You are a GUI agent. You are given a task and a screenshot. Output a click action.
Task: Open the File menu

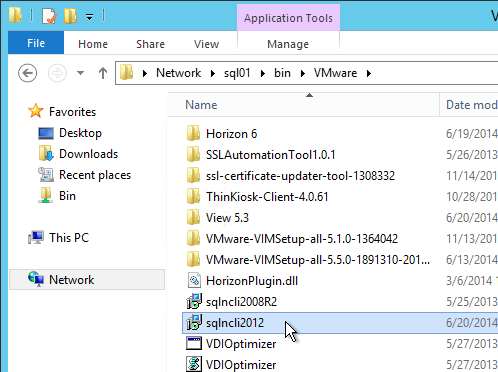[36, 43]
